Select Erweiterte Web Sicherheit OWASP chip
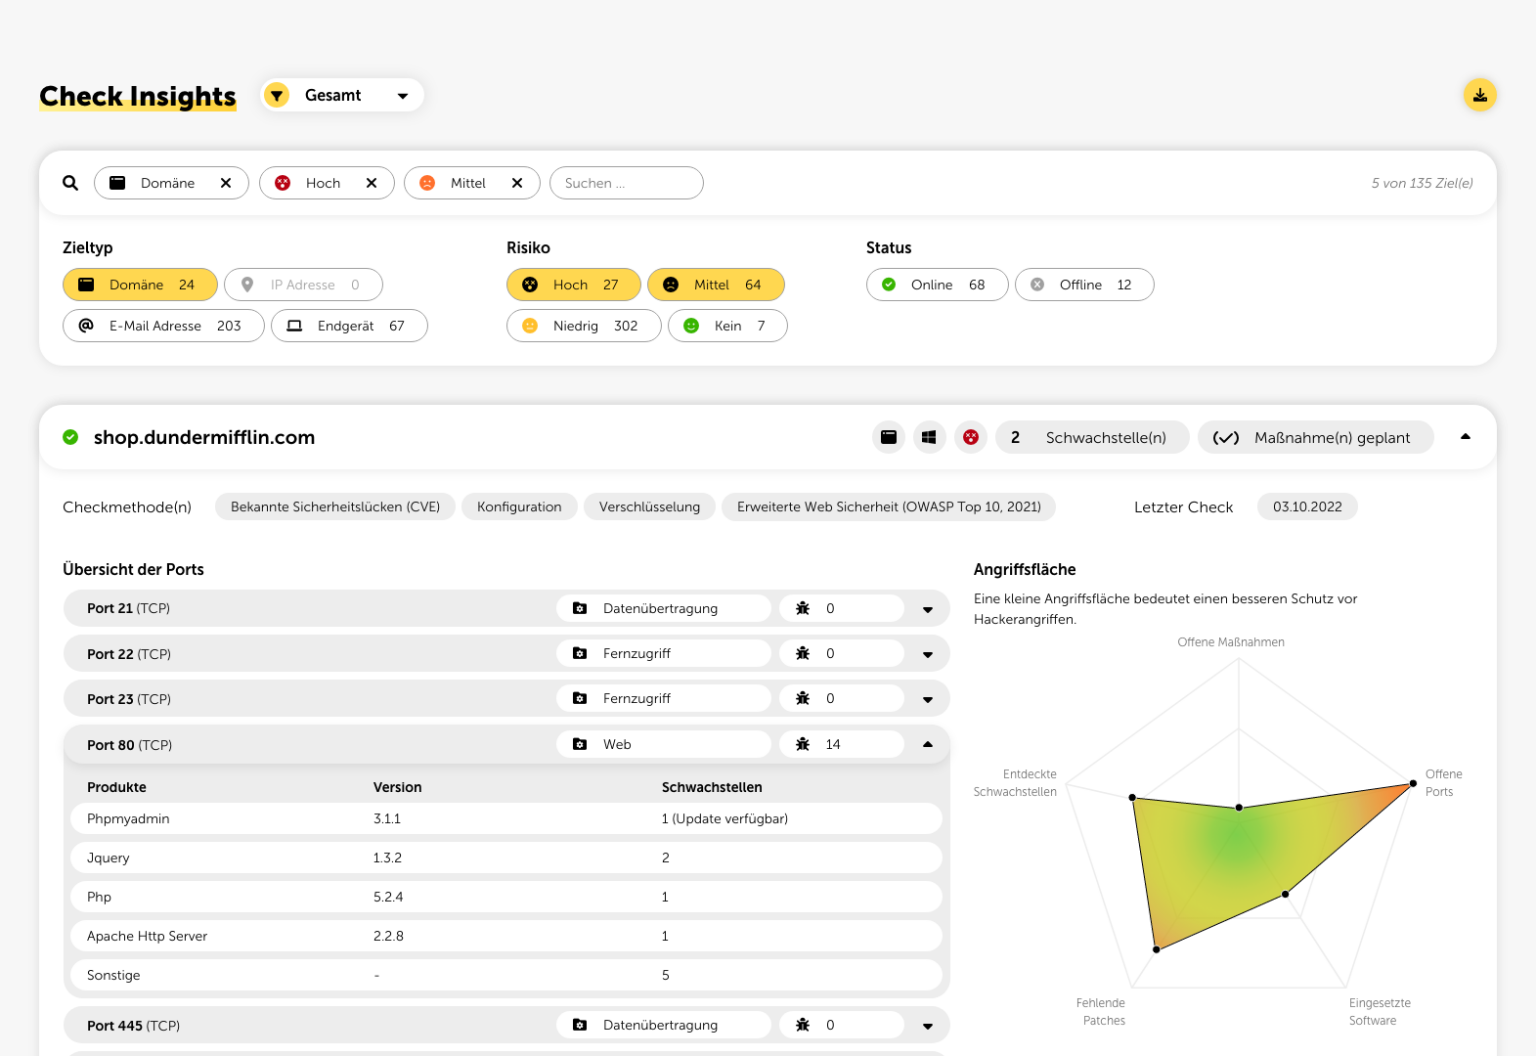The height and width of the screenshot is (1056, 1536). click(x=888, y=507)
